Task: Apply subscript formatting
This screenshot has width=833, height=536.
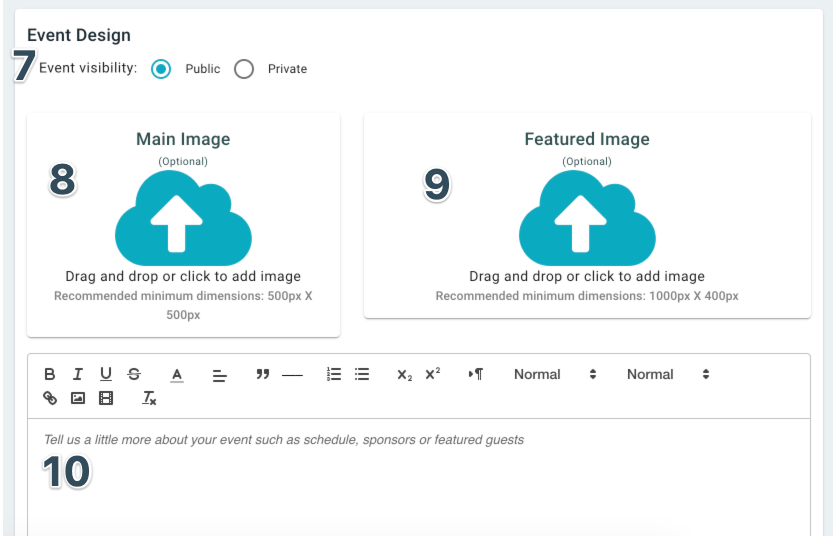Action: 404,375
